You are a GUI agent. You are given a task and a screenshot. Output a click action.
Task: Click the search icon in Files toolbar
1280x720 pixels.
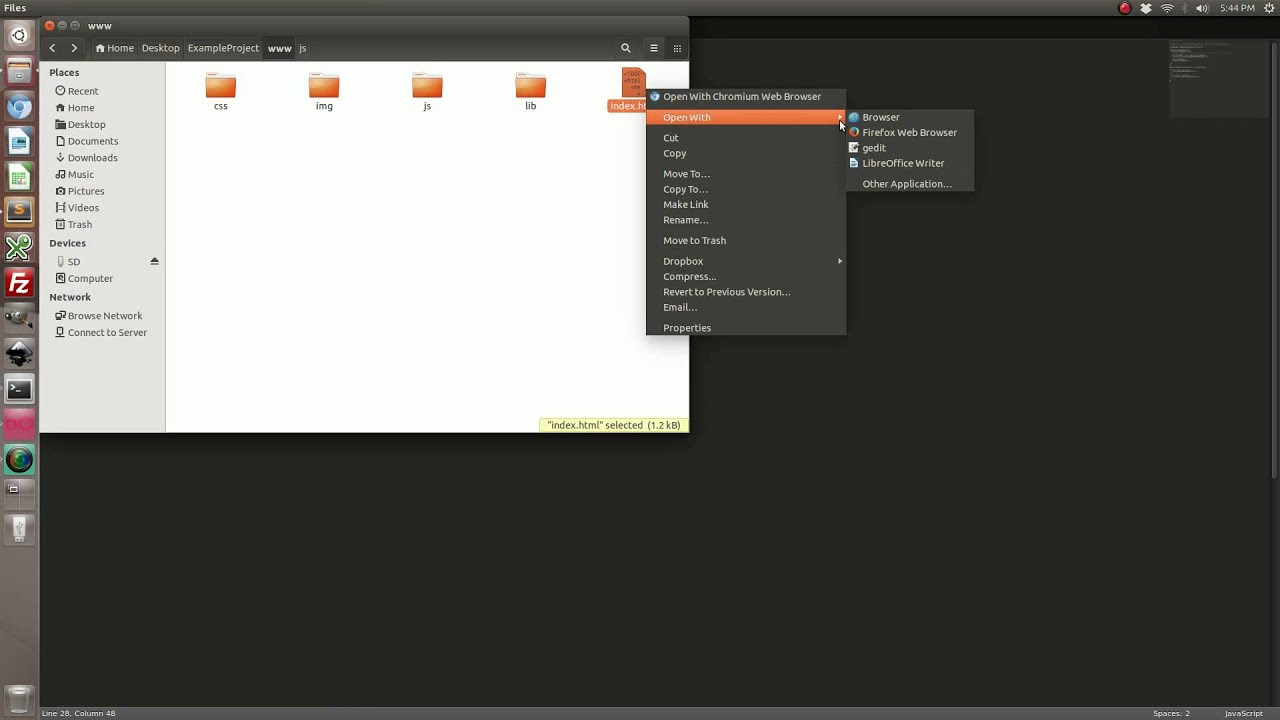pos(626,48)
